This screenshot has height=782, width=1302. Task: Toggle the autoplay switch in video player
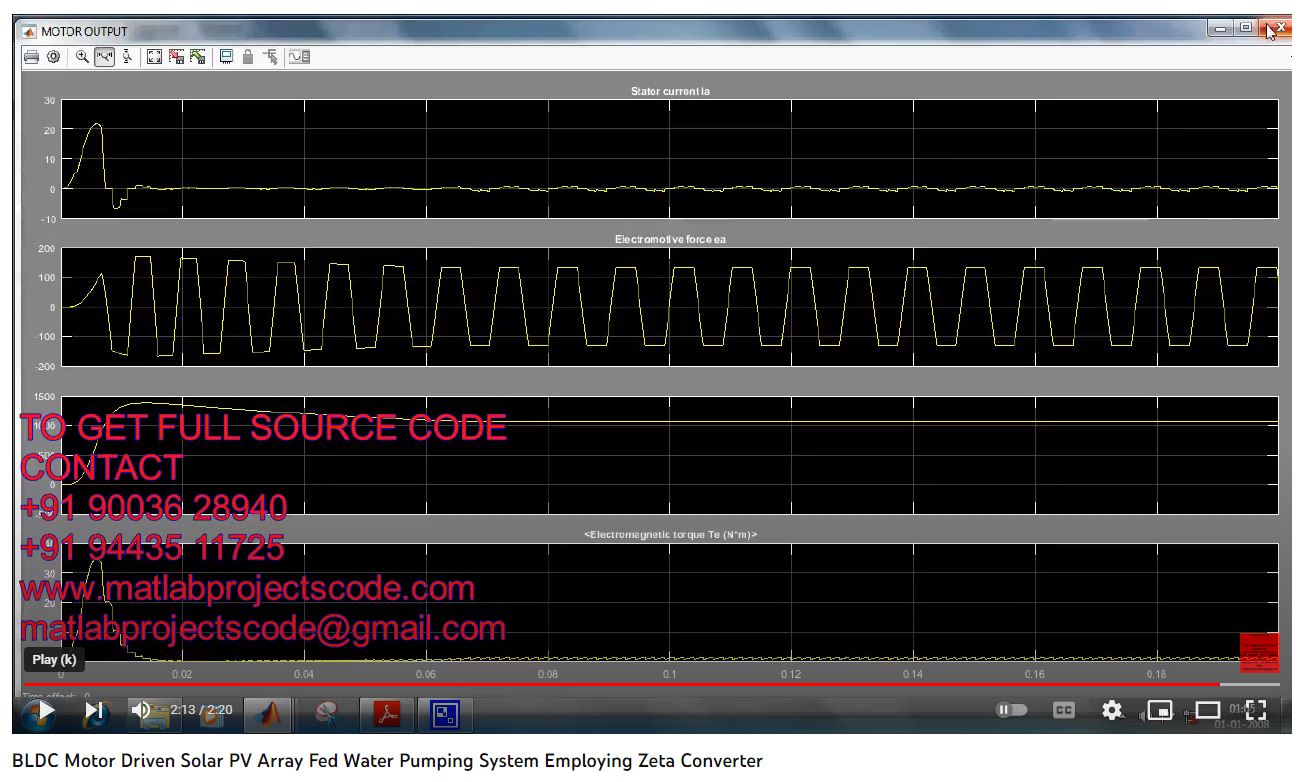coord(1012,710)
